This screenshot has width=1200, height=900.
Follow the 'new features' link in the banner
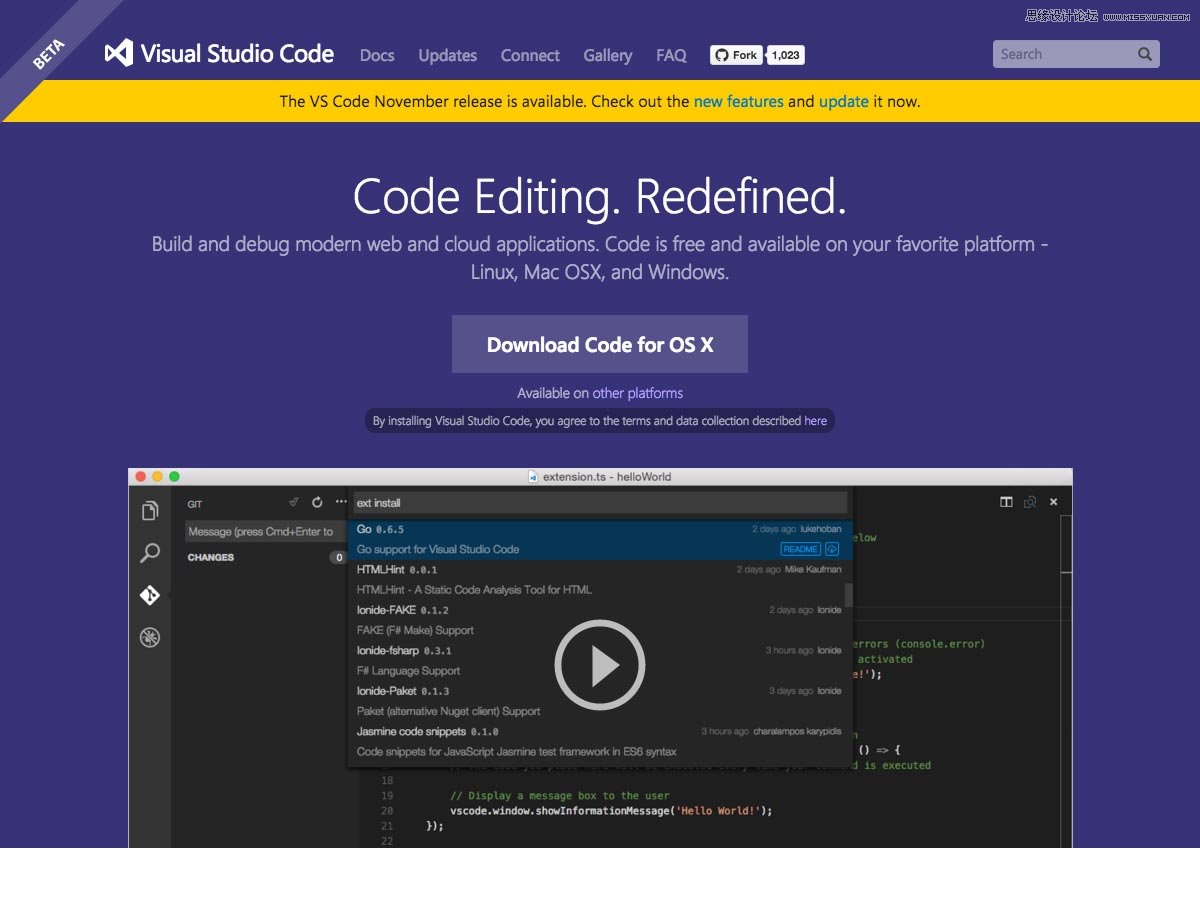(739, 101)
